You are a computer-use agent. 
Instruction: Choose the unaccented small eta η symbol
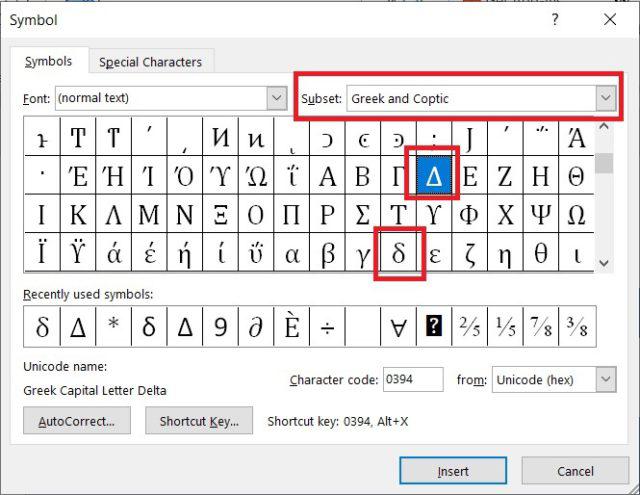point(505,253)
